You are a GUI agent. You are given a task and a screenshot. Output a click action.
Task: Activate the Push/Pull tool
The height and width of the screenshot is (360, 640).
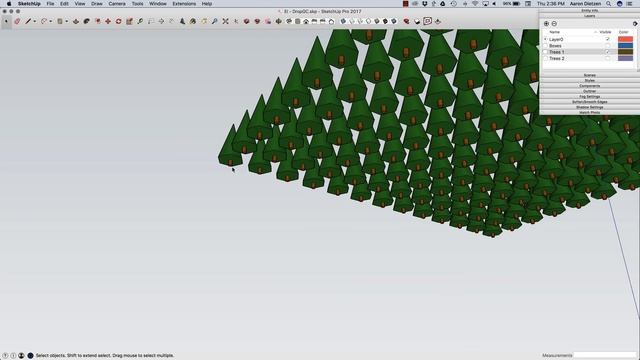[76, 21]
